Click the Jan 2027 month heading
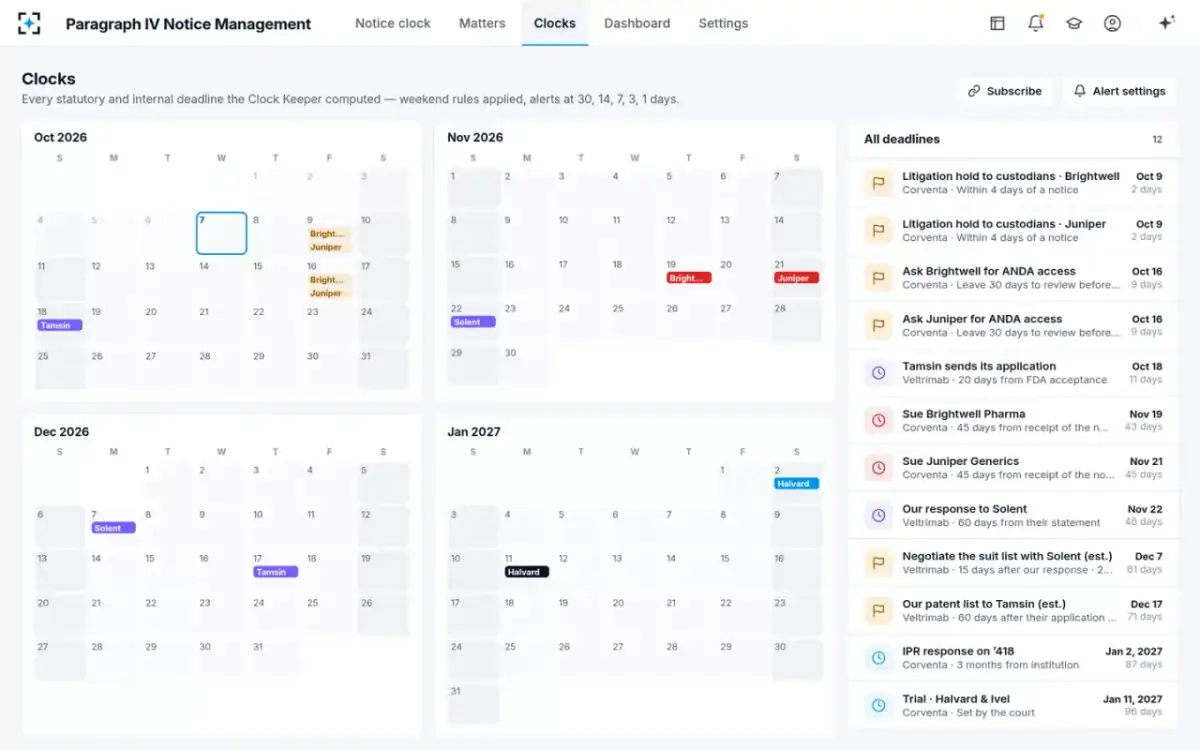The height and width of the screenshot is (750, 1200). tap(473, 432)
